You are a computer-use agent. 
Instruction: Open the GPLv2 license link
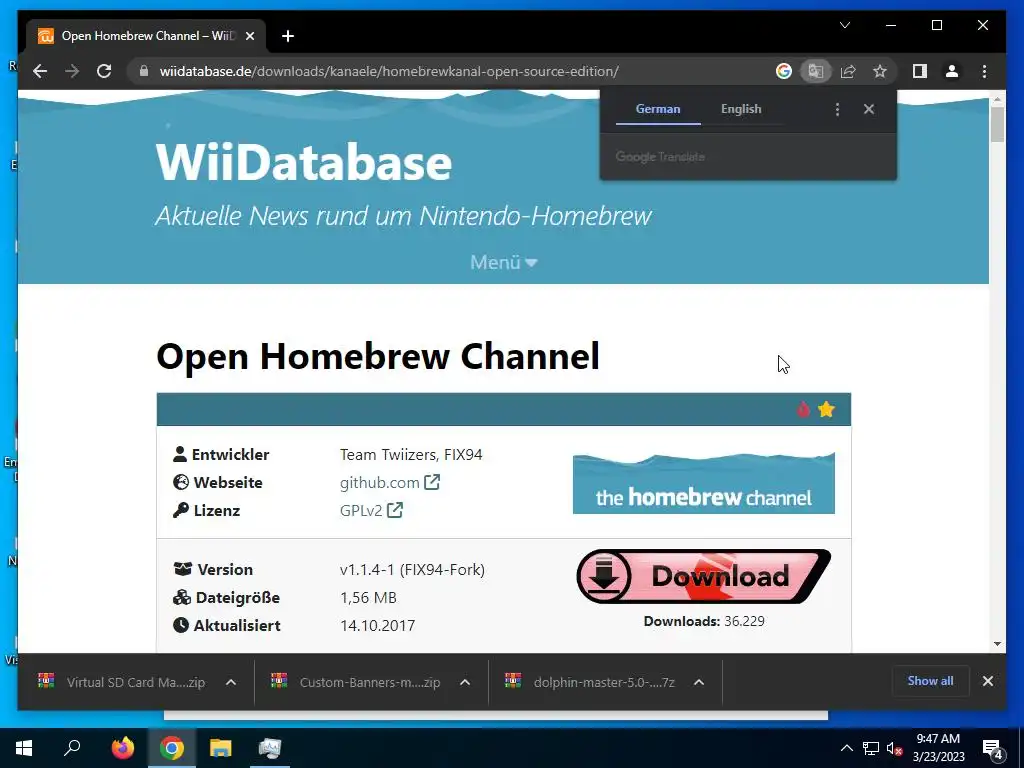point(371,510)
